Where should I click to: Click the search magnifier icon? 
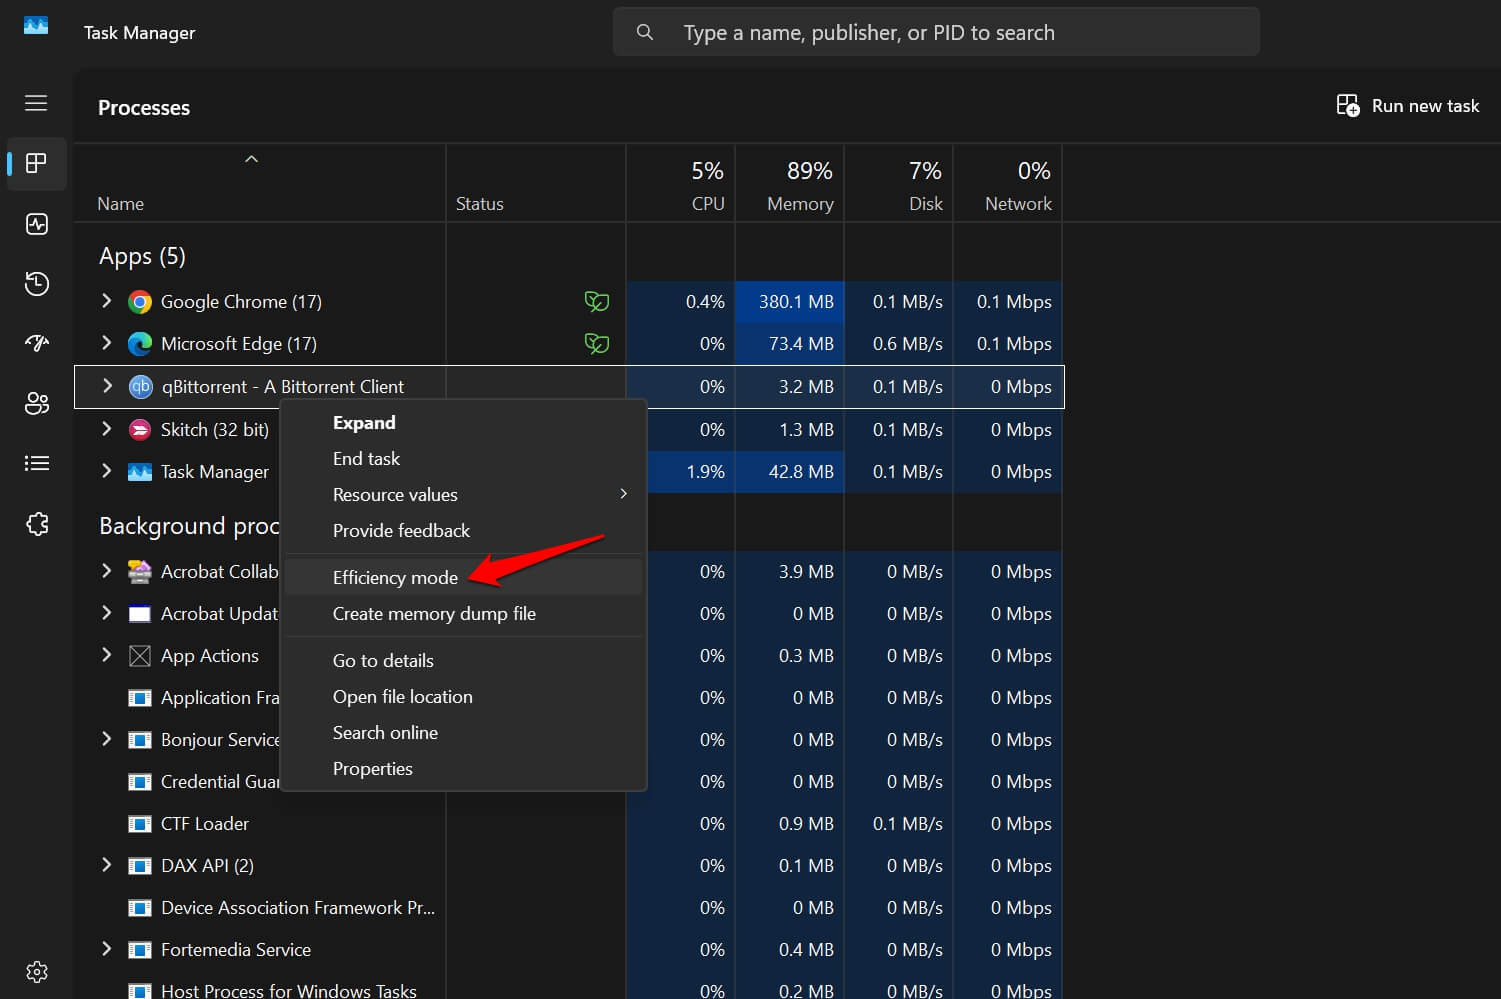[x=645, y=32]
